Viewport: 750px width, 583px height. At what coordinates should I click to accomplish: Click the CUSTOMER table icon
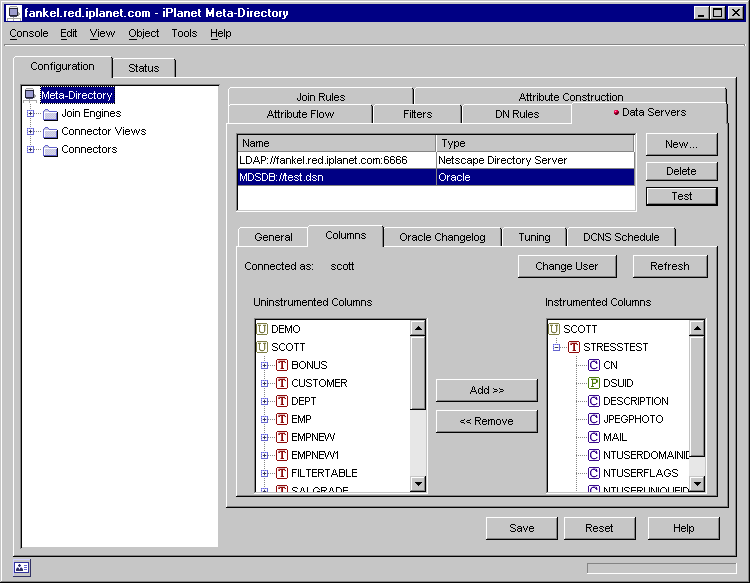point(282,383)
